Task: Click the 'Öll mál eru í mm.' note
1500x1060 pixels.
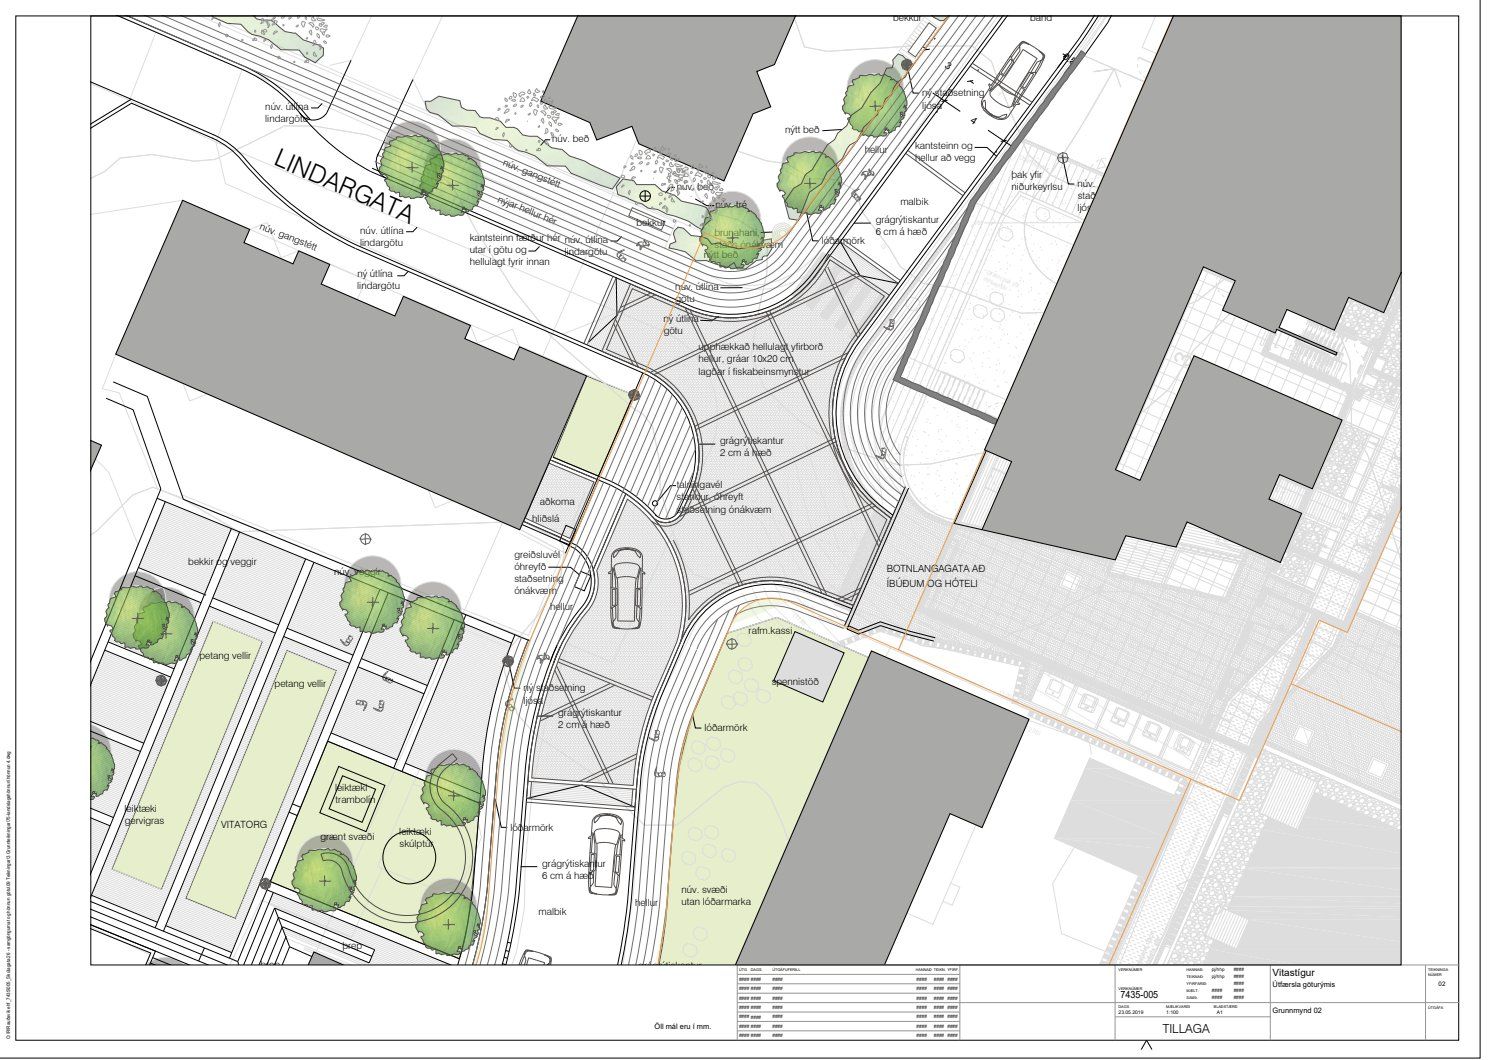Action: click(682, 1026)
